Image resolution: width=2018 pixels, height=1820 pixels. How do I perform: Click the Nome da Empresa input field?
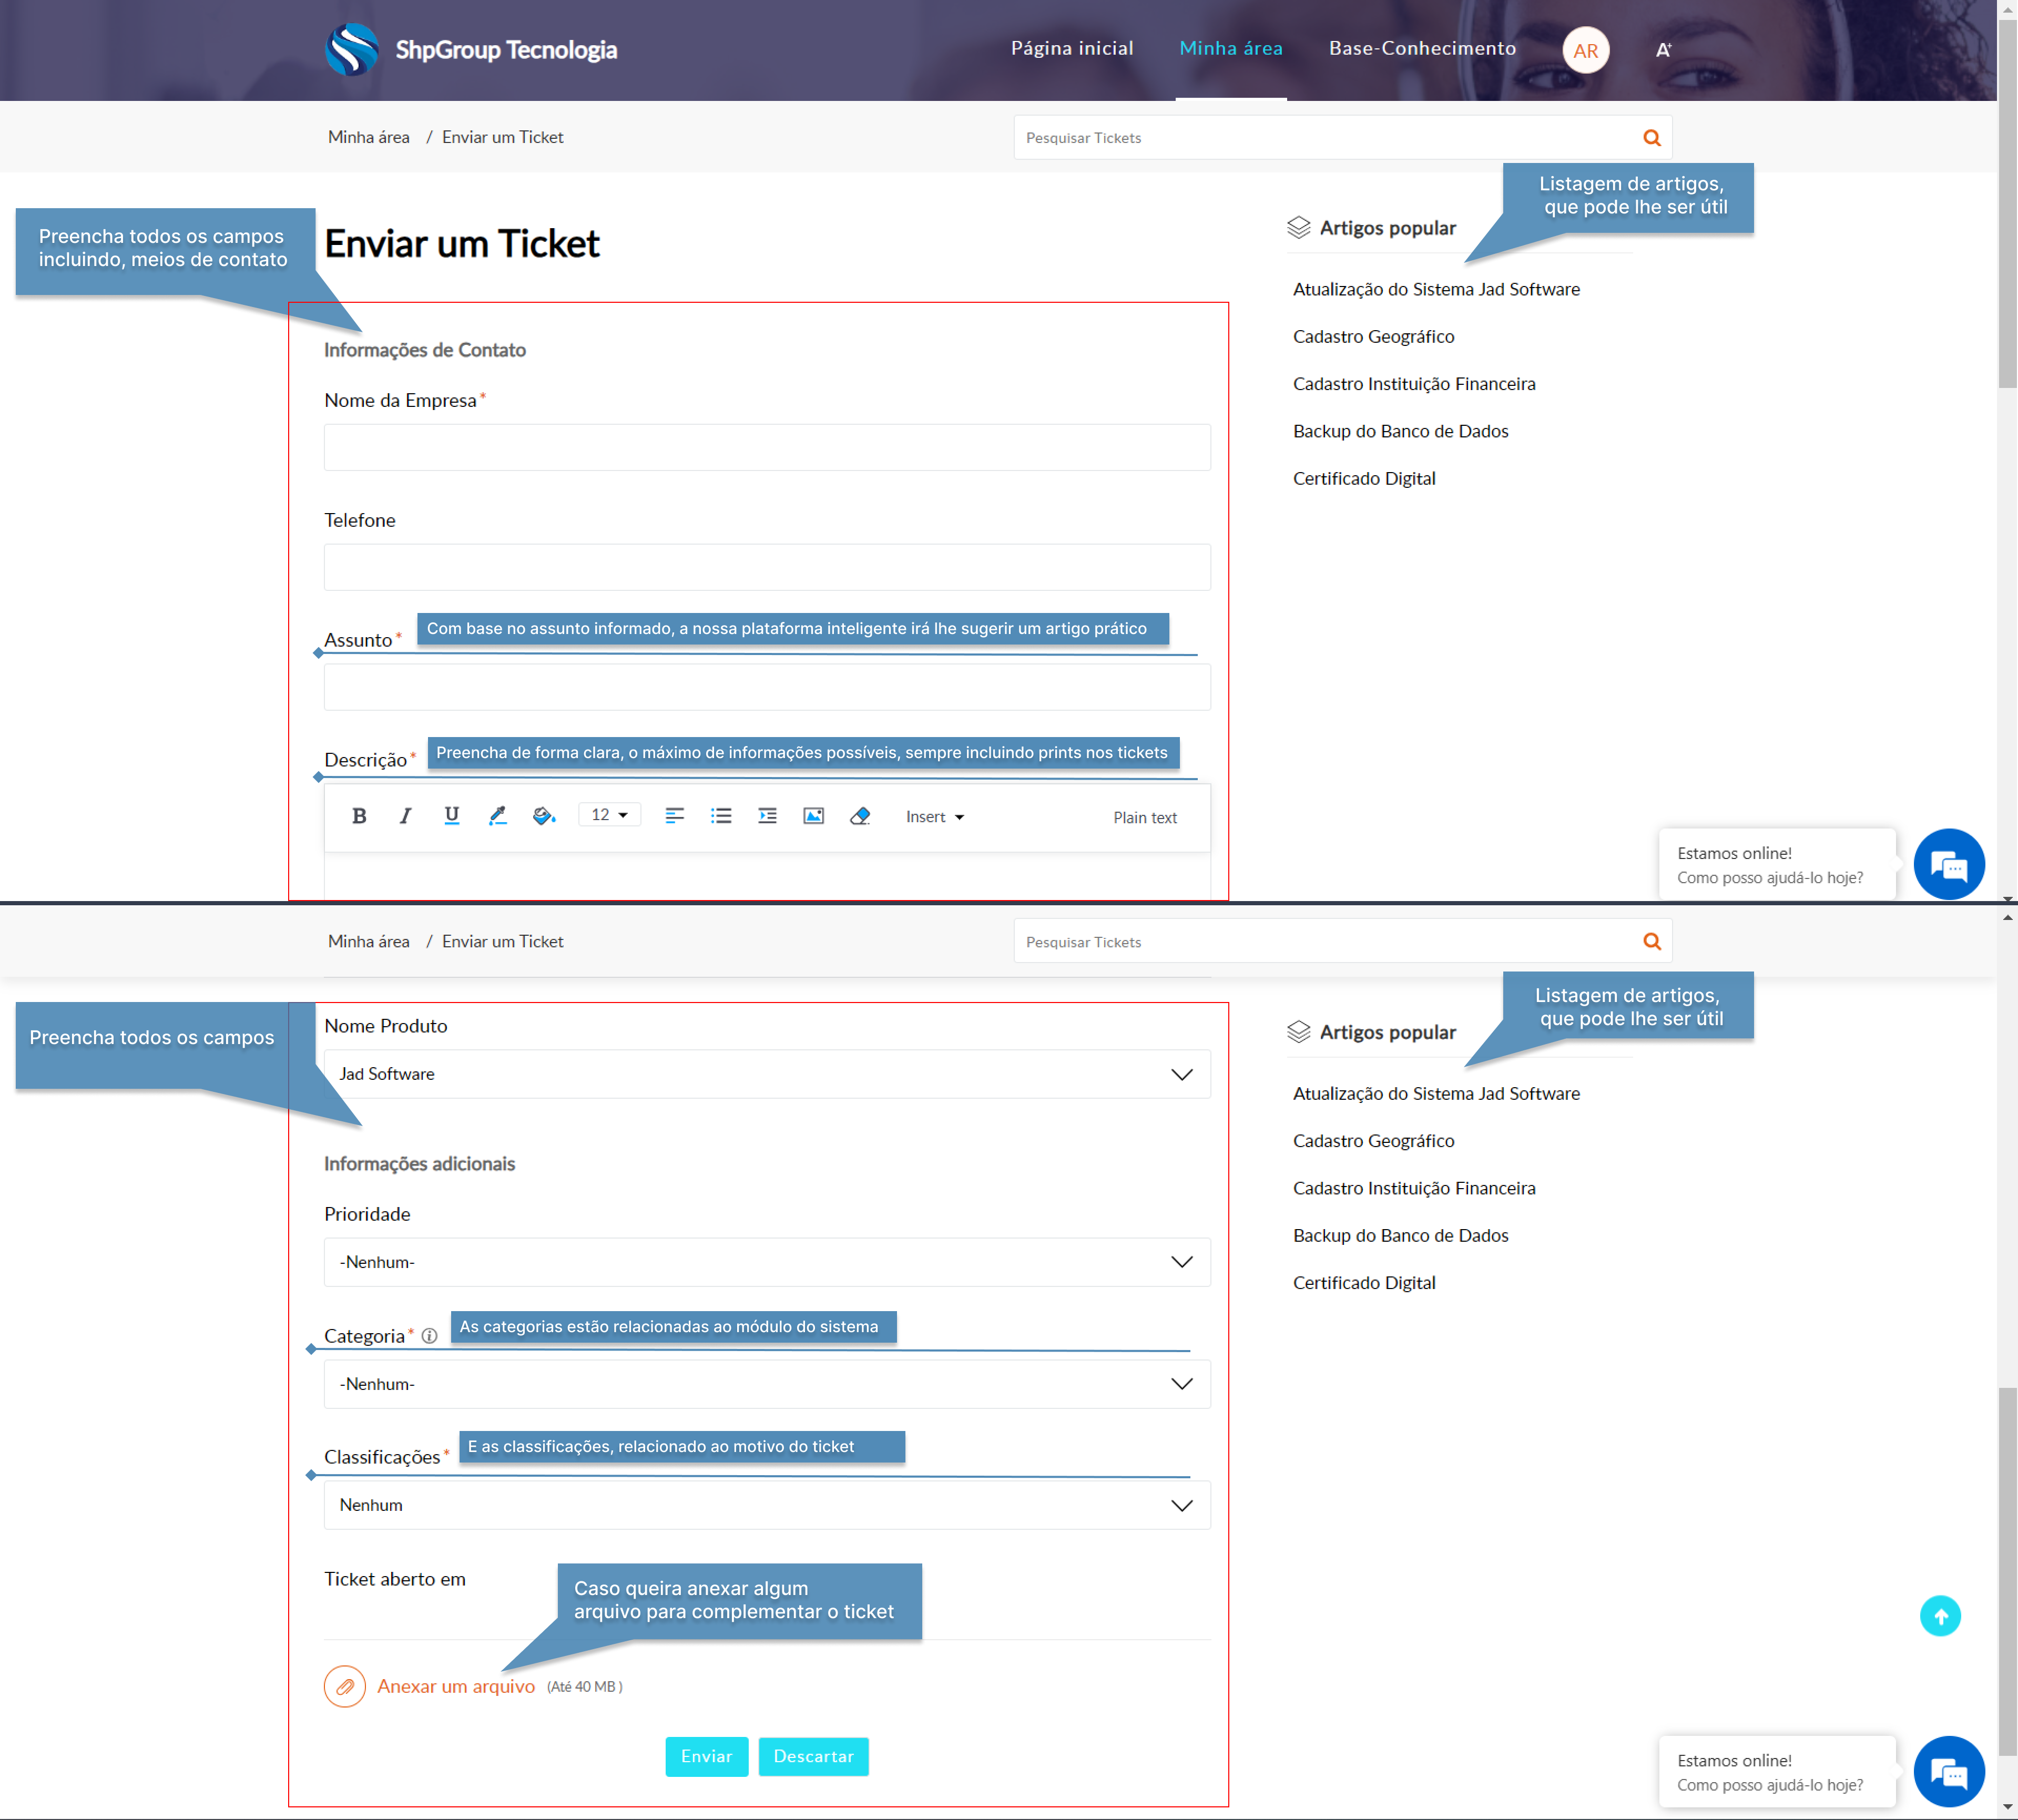click(x=766, y=447)
